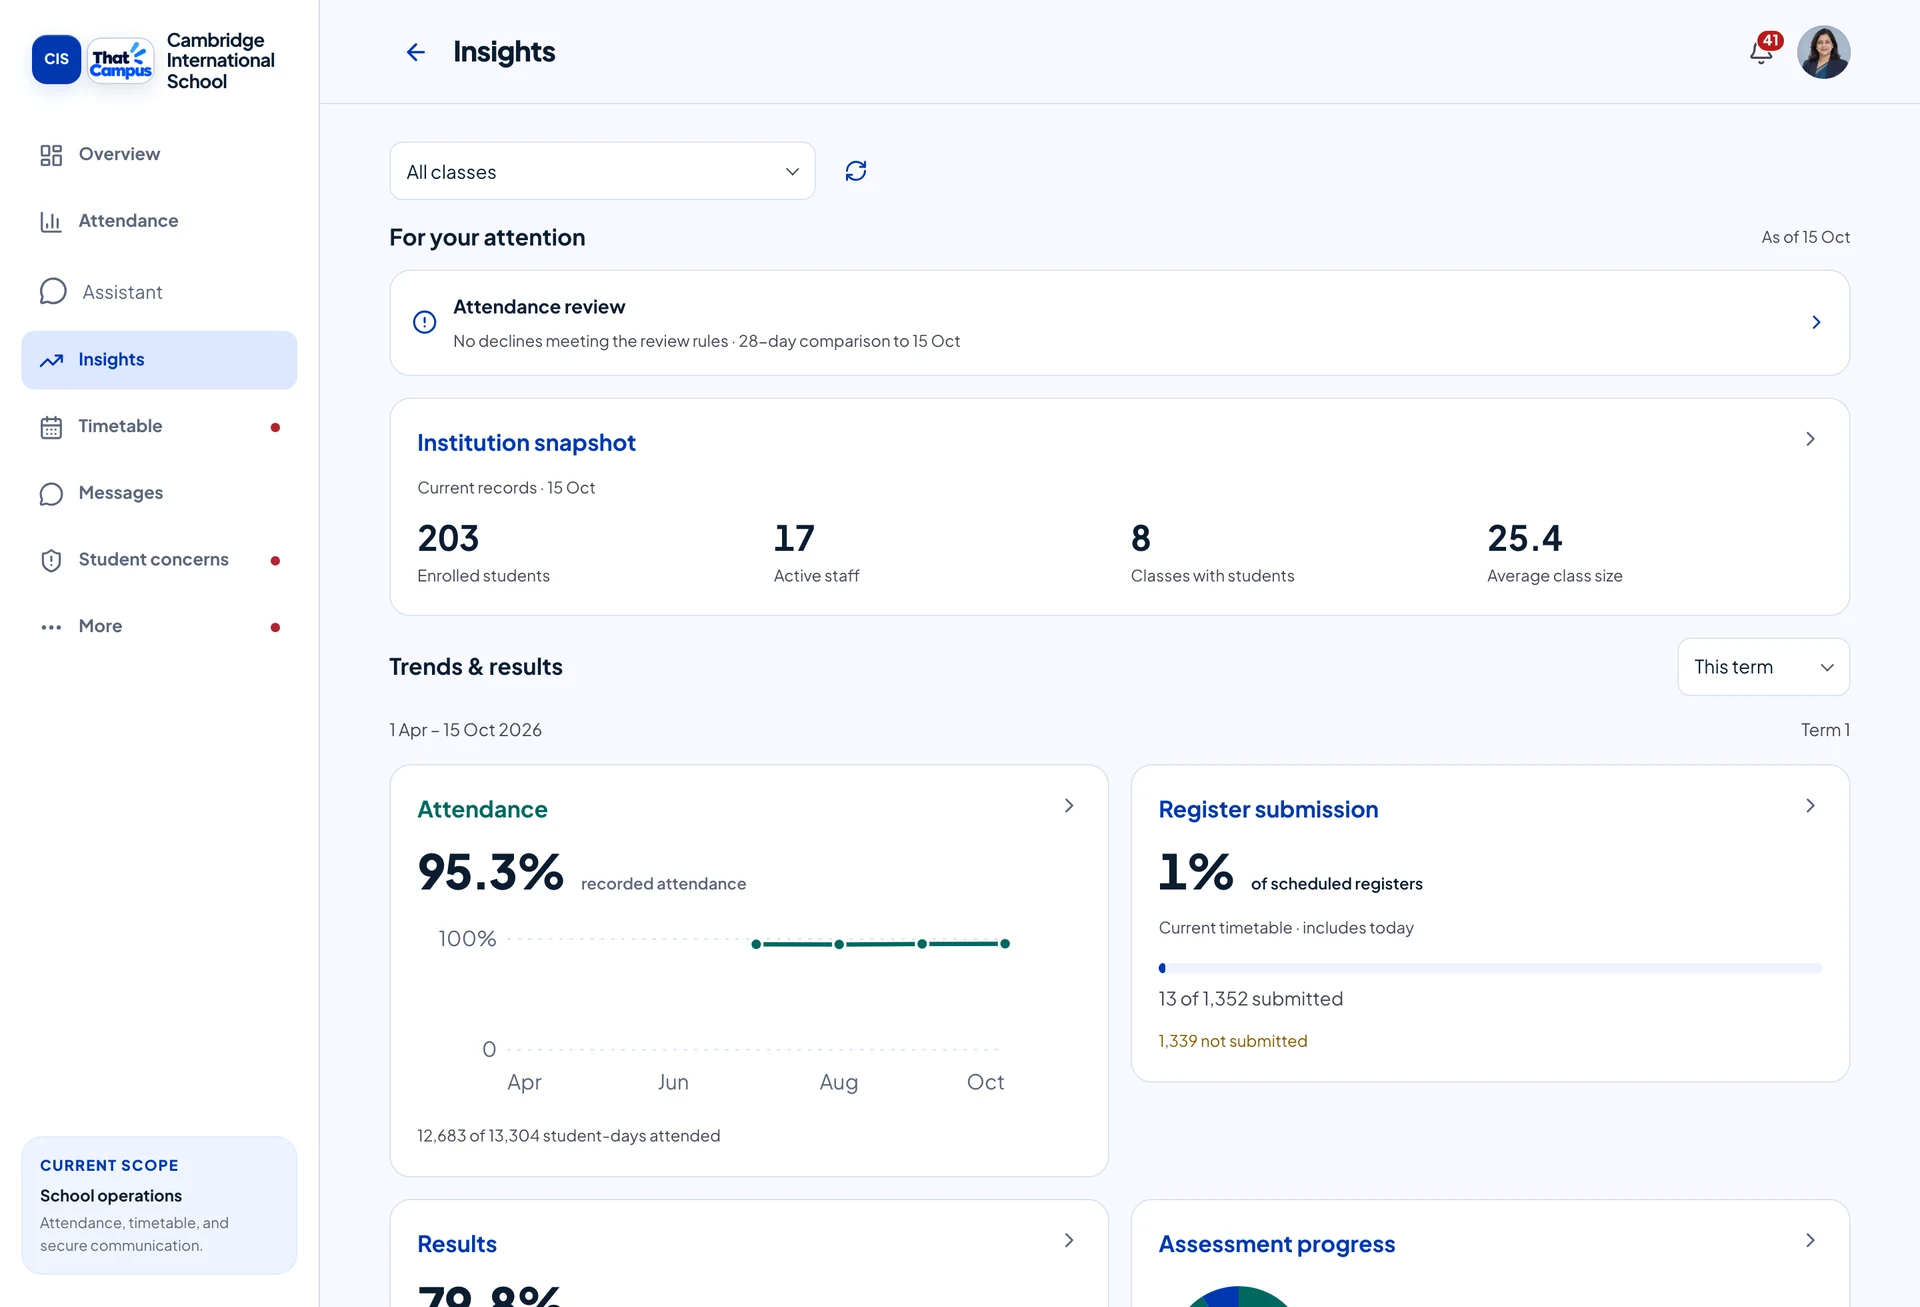This screenshot has height=1307, width=1920.
Task: Expand the Assessment progress card chevron
Action: click(1810, 1240)
